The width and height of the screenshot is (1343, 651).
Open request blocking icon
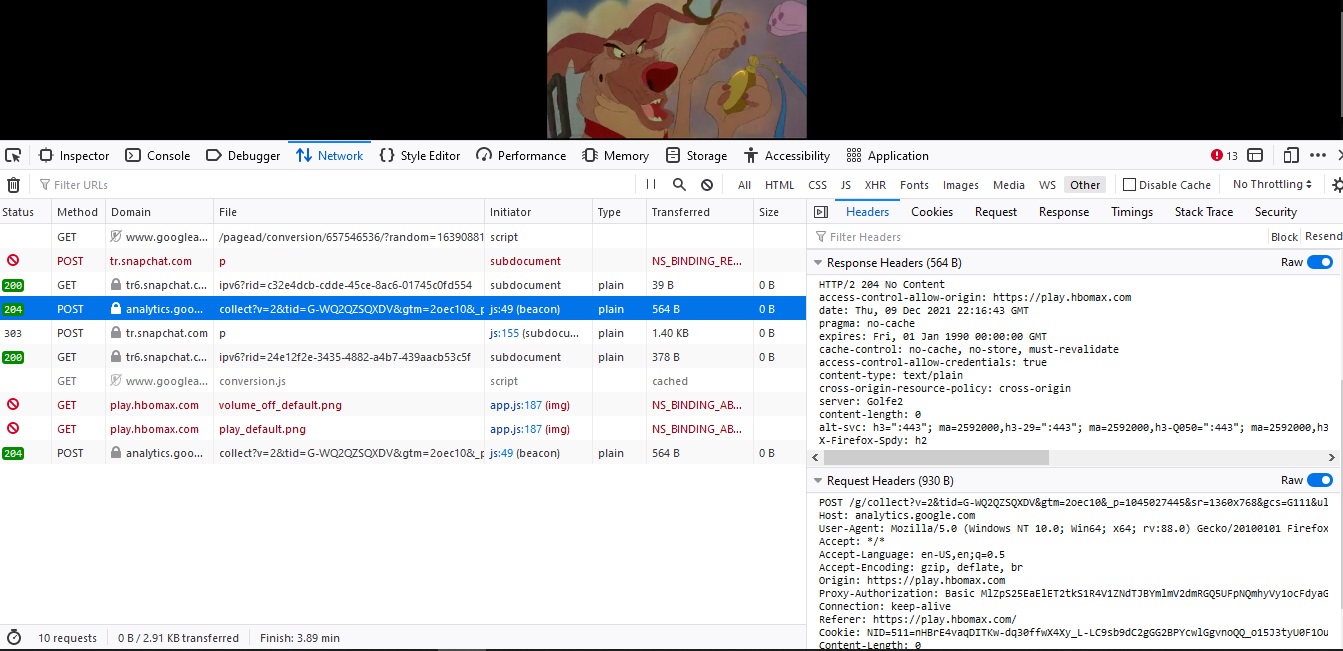point(707,185)
